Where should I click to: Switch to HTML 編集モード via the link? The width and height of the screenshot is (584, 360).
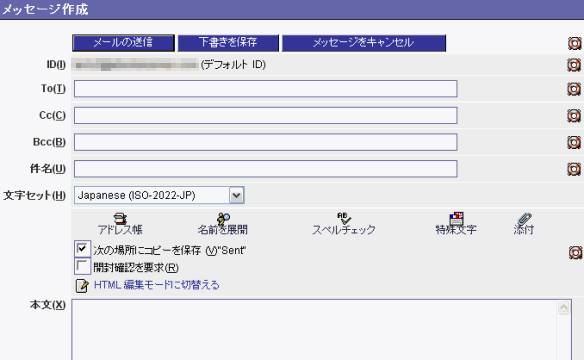pos(157,285)
